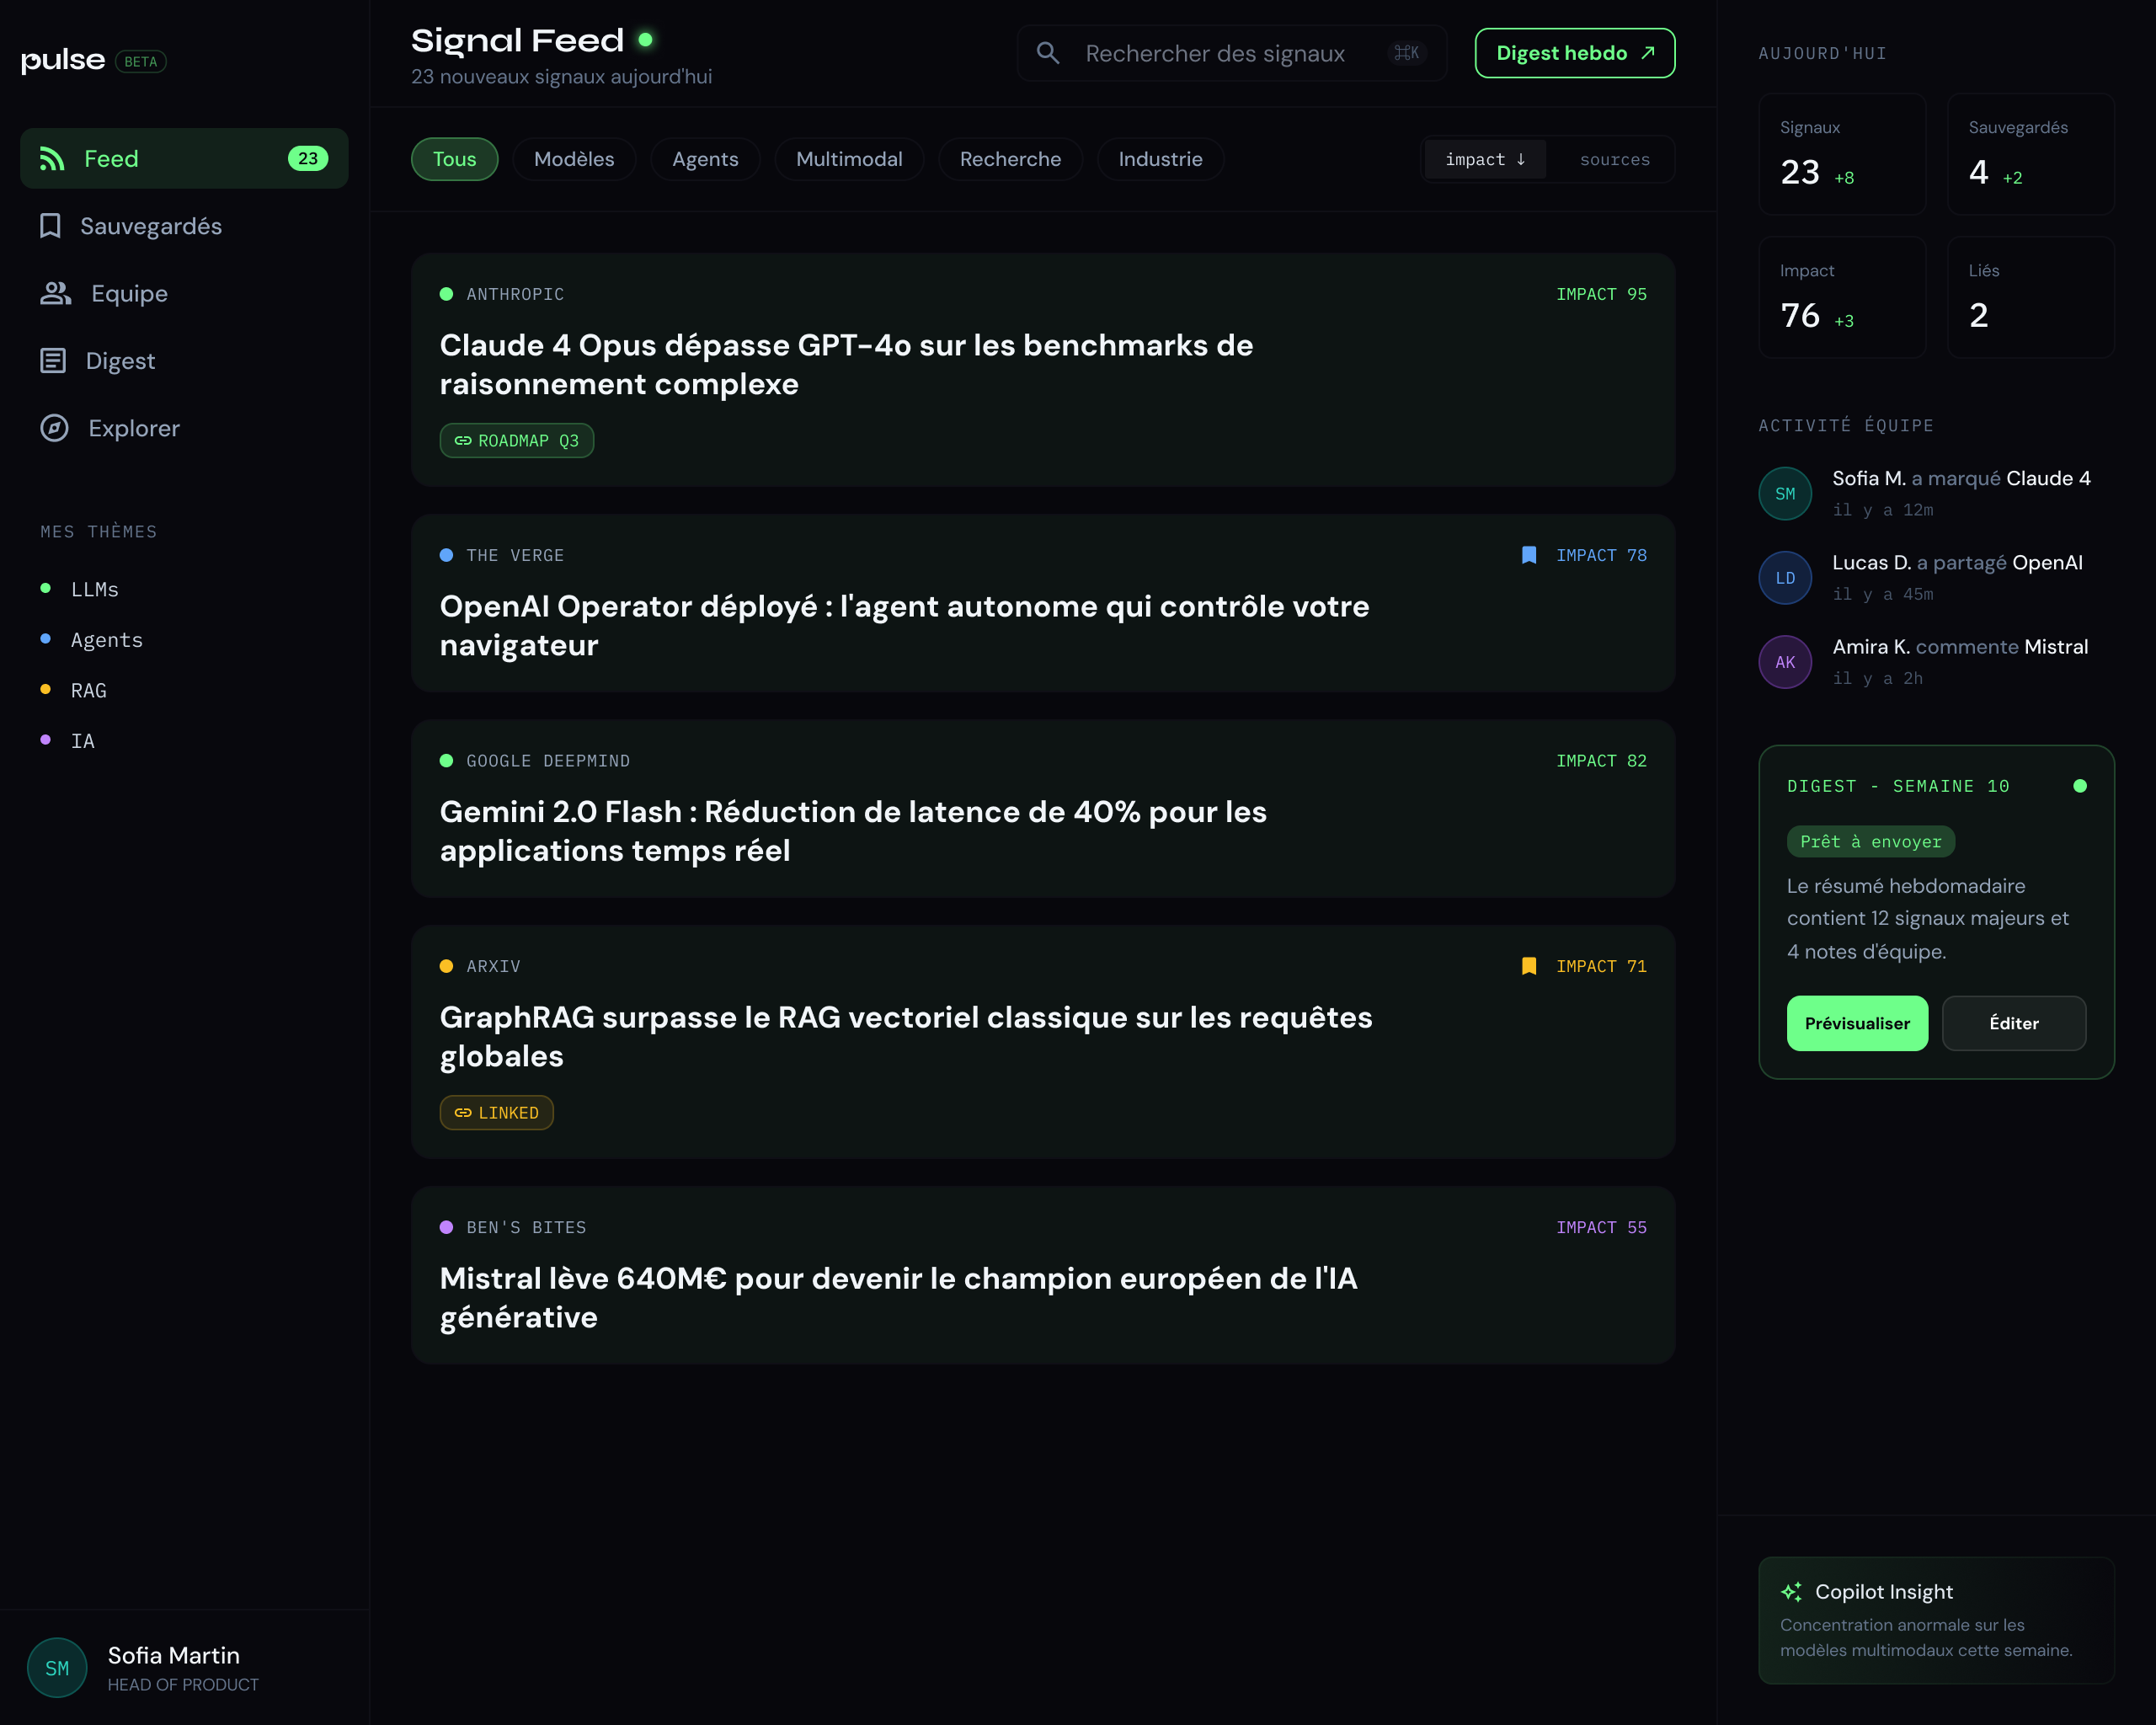2156x1725 pixels.
Task: Click Amira K. AK avatar
Action: pyautogui.click(x=1785, y=662)
